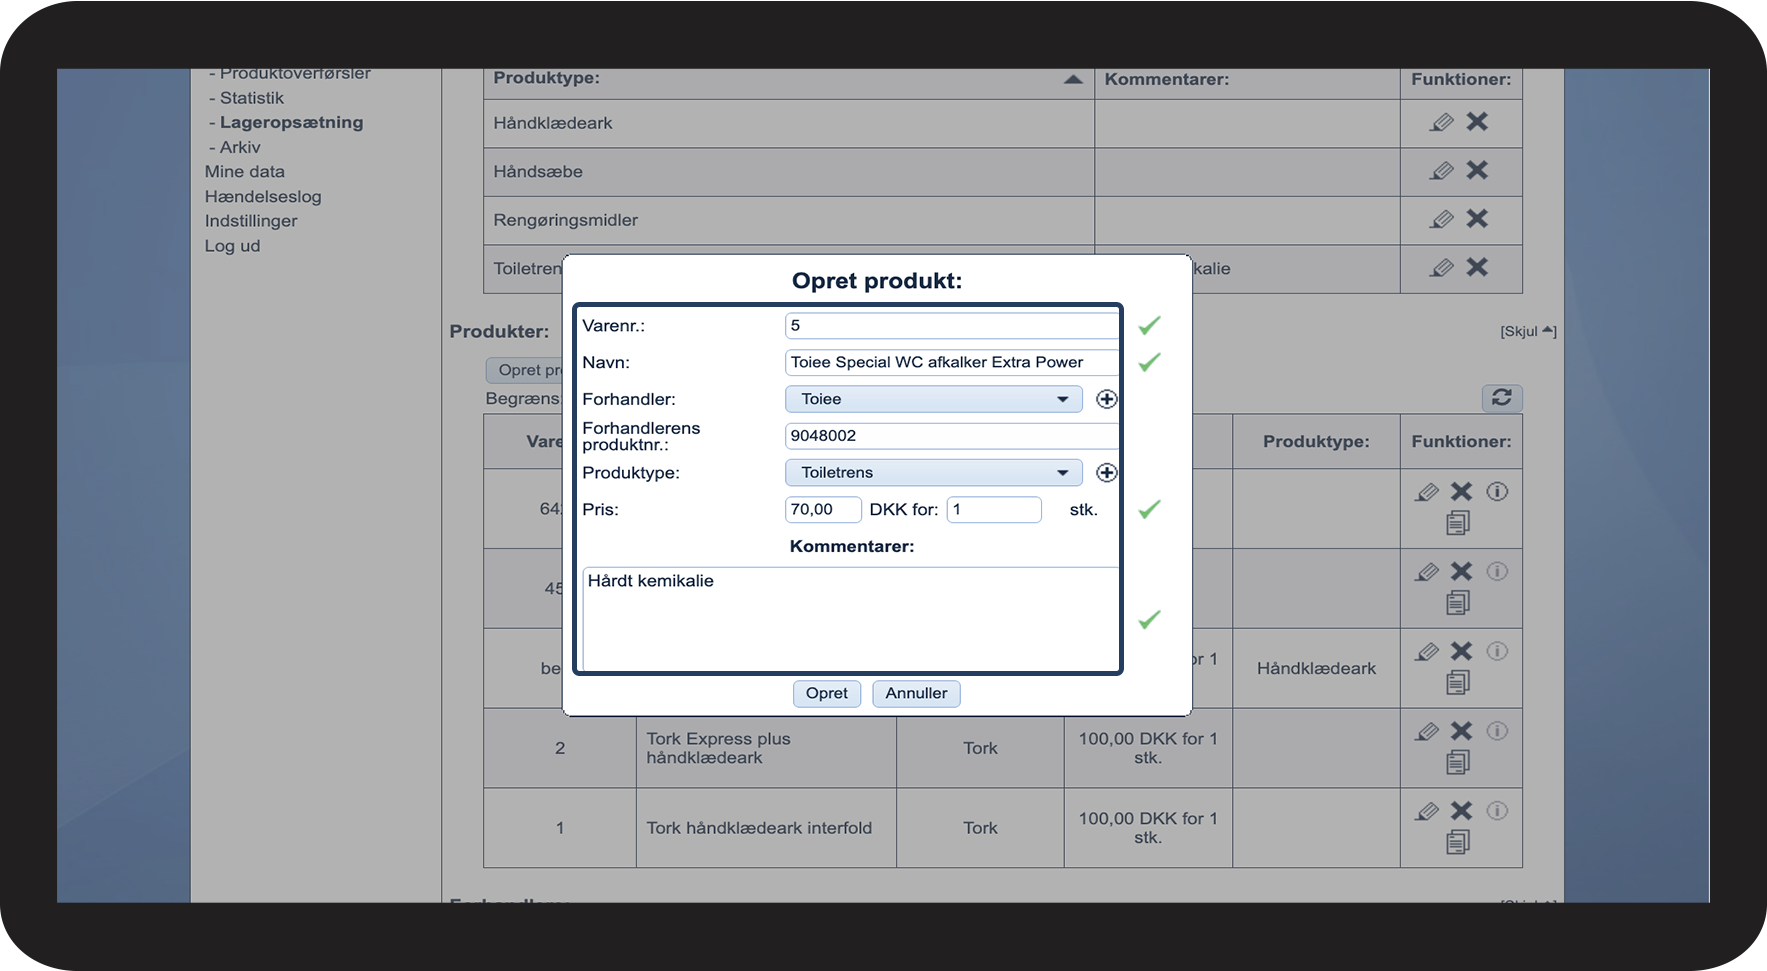Collapse Produkter section with Skjul link
The image size is (1767, 971).
pos(1527,331)
